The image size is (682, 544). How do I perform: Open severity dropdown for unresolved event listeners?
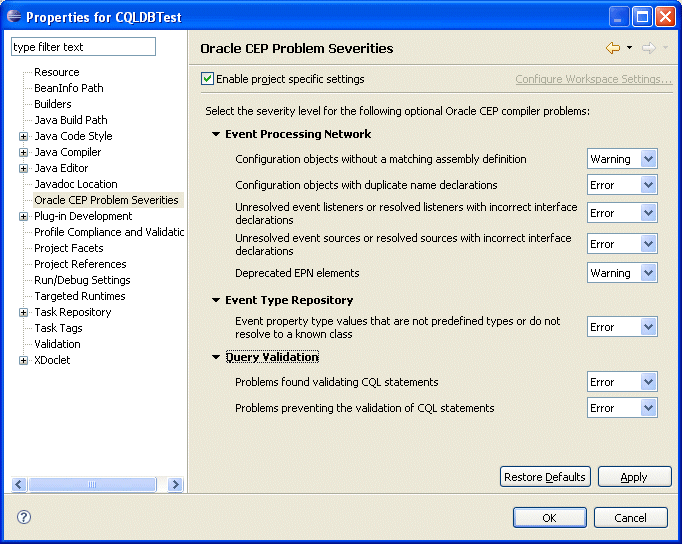622,213
